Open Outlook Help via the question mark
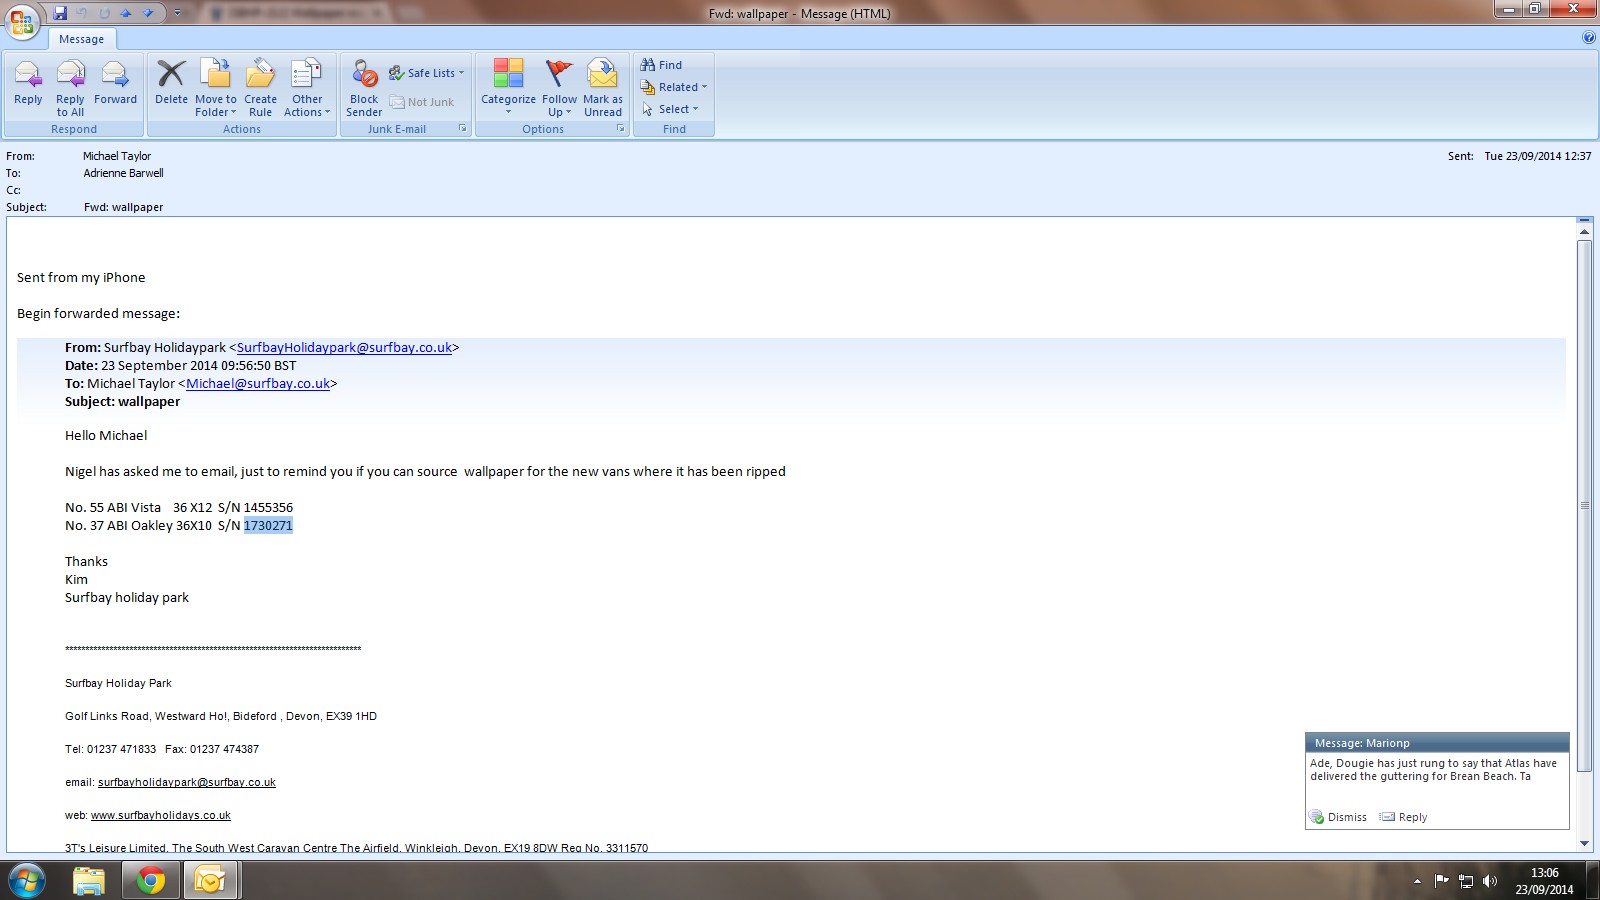 pyautogui.click(x=1589, y=38)
